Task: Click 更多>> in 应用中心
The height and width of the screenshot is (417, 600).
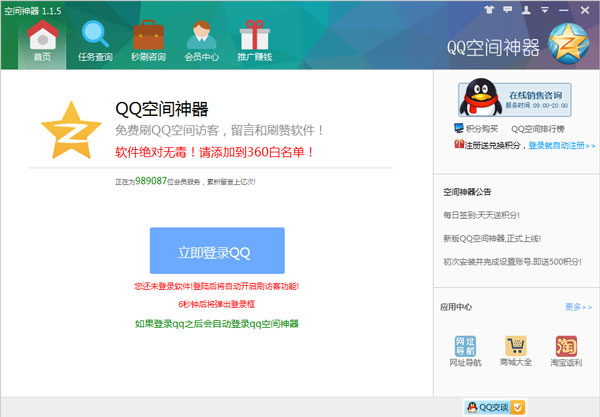Action: tap(579, 307)
